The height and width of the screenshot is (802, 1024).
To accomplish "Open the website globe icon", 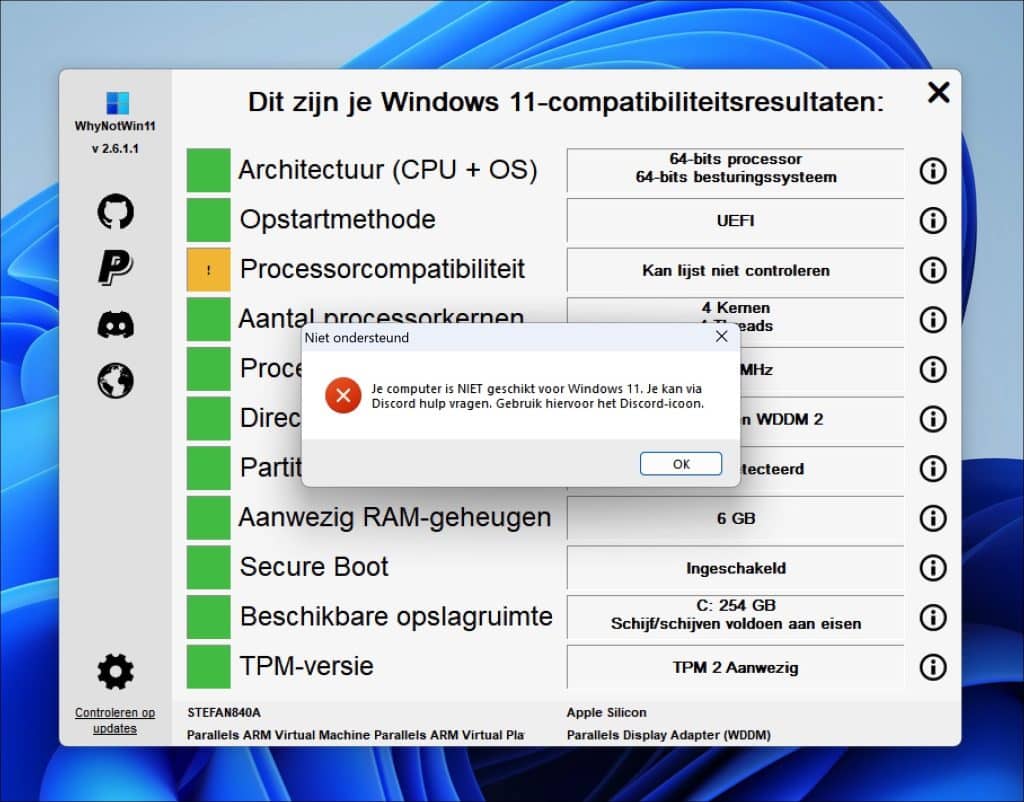I will (116, 380).
